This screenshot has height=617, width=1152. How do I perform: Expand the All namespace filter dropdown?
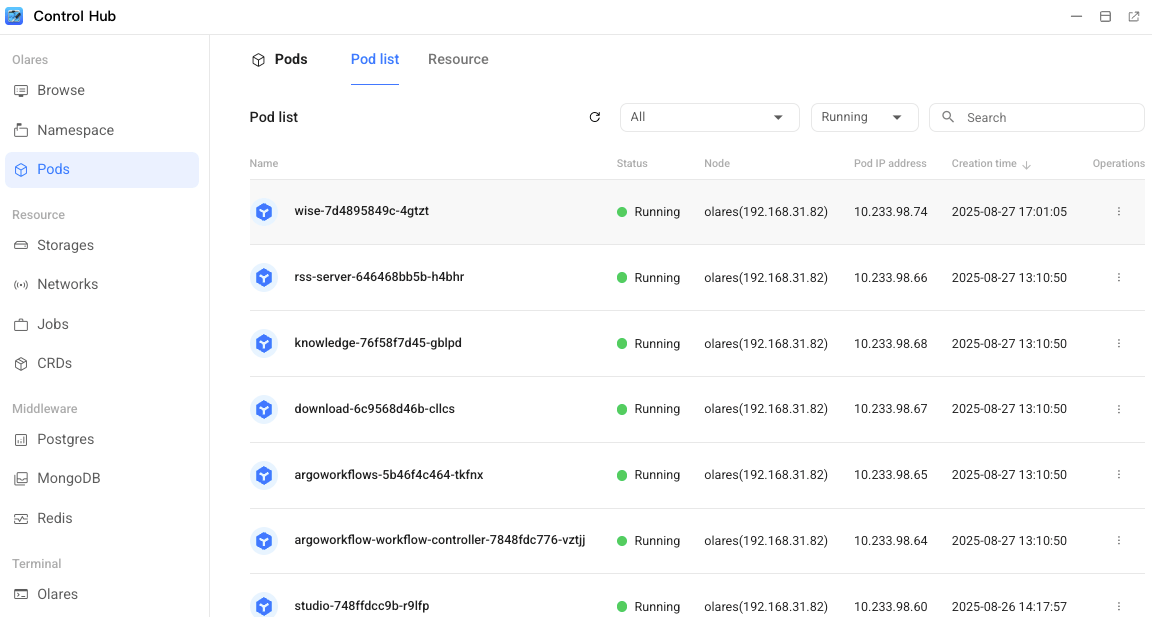pos(709,117)
